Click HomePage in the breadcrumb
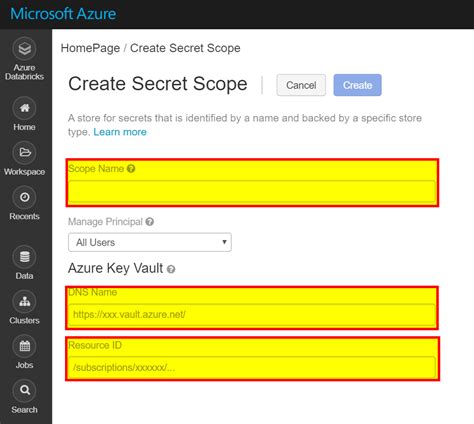 click(90, 48)
